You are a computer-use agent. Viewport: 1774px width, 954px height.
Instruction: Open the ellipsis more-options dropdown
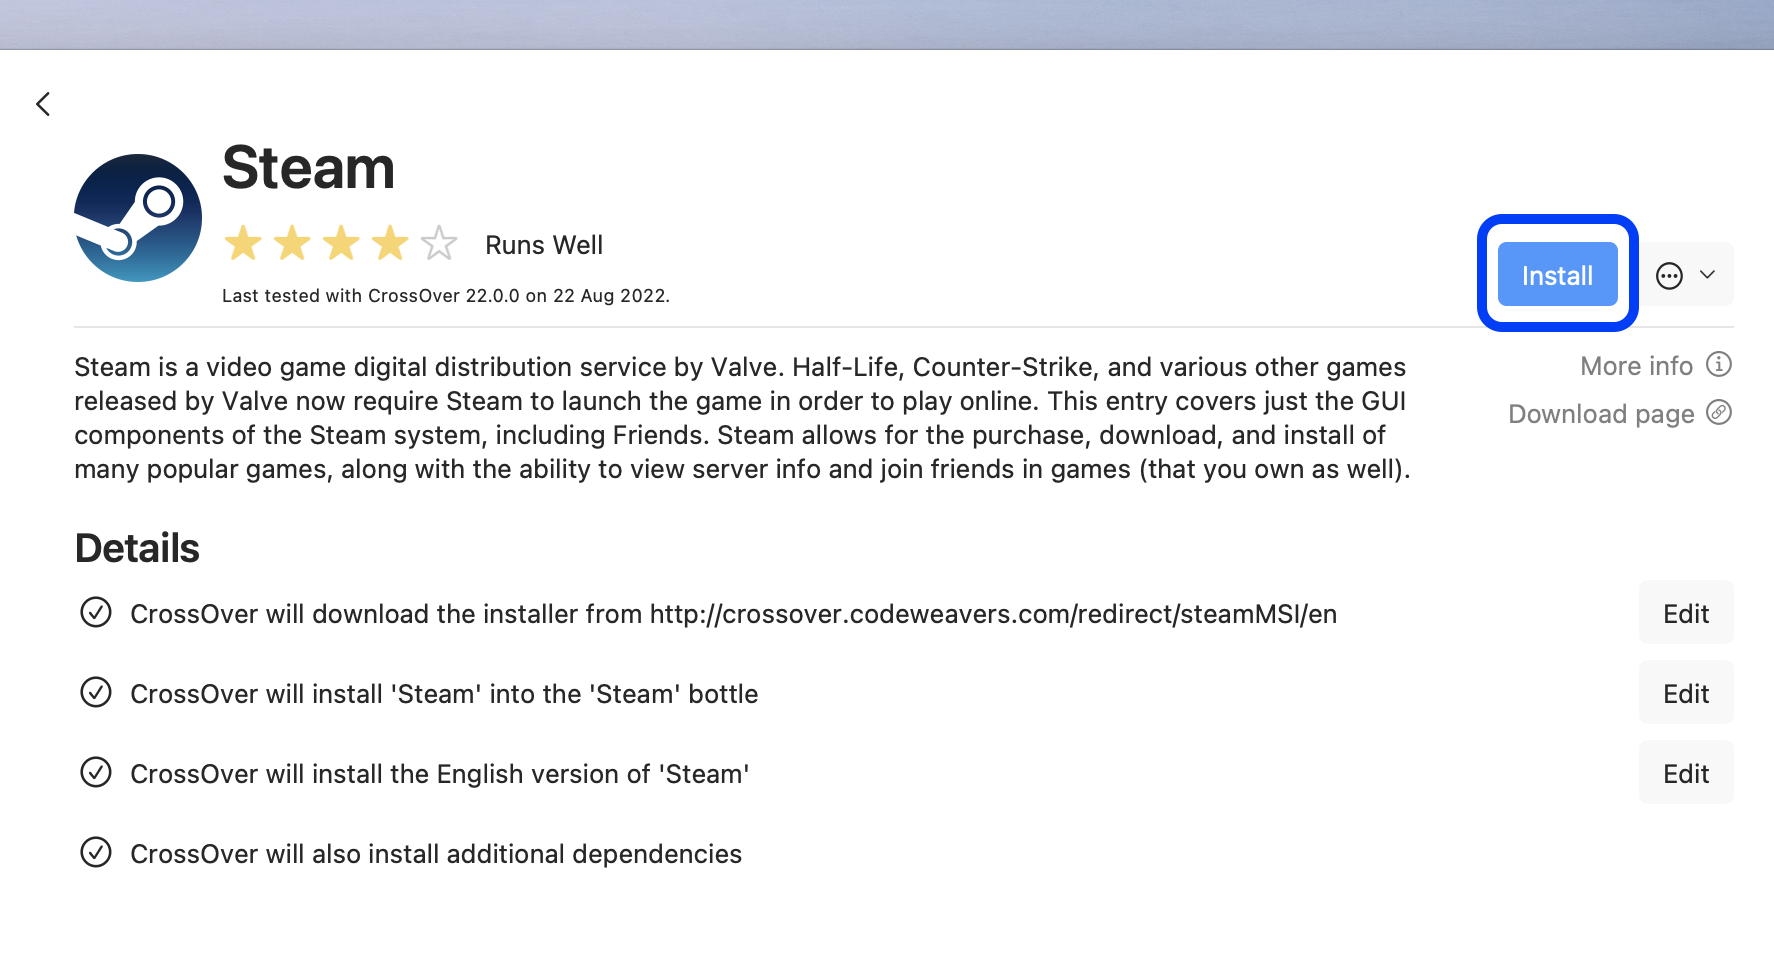(x=1686, y=274)
